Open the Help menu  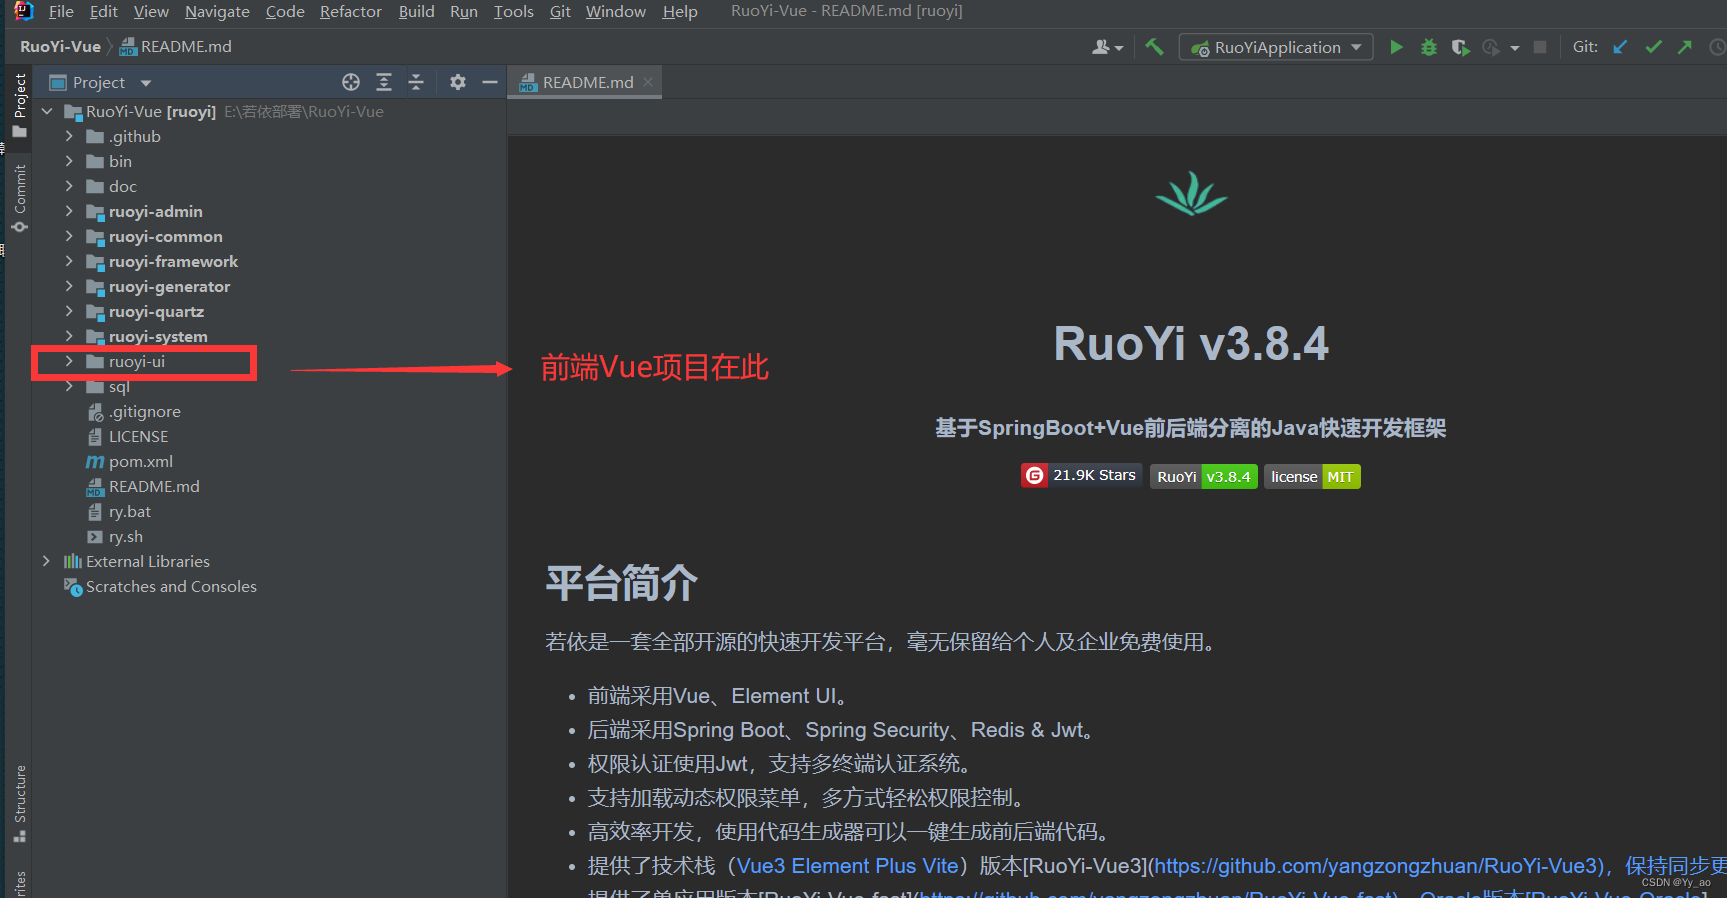680,12
